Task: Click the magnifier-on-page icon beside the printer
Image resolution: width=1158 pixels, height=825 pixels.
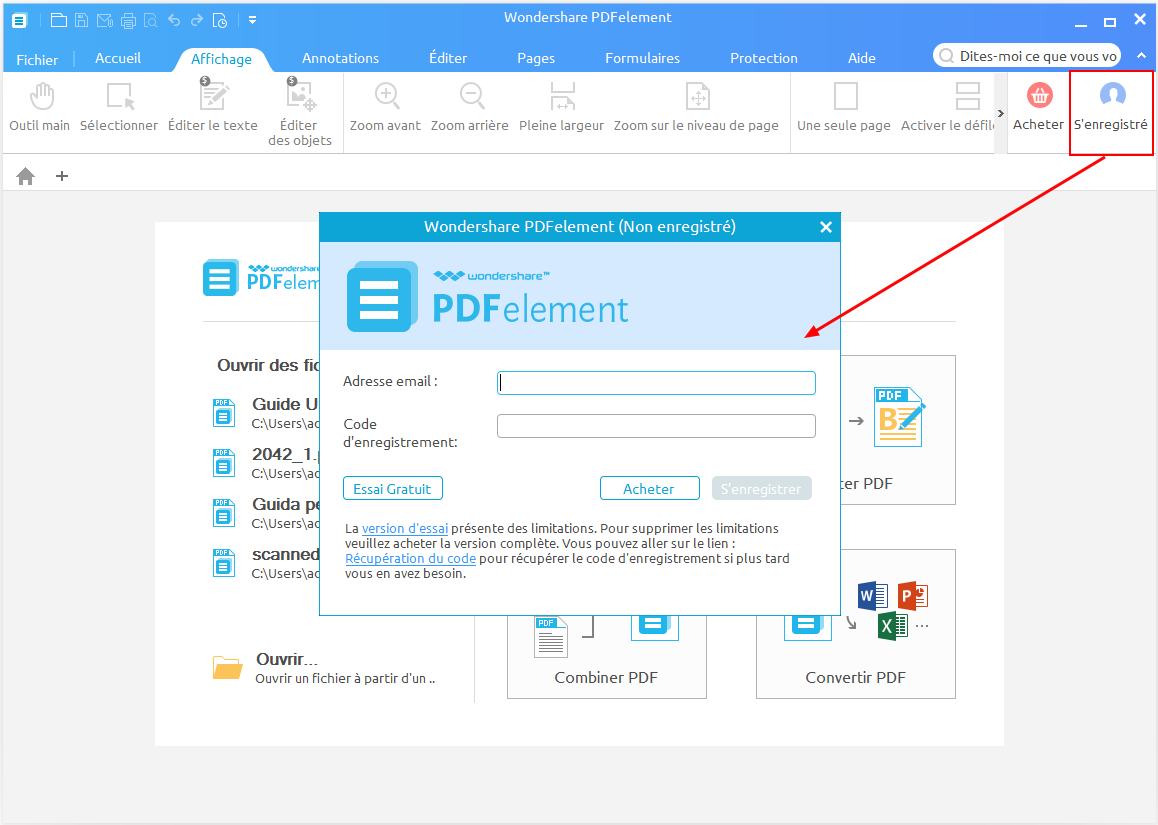Action: [151, 21]
